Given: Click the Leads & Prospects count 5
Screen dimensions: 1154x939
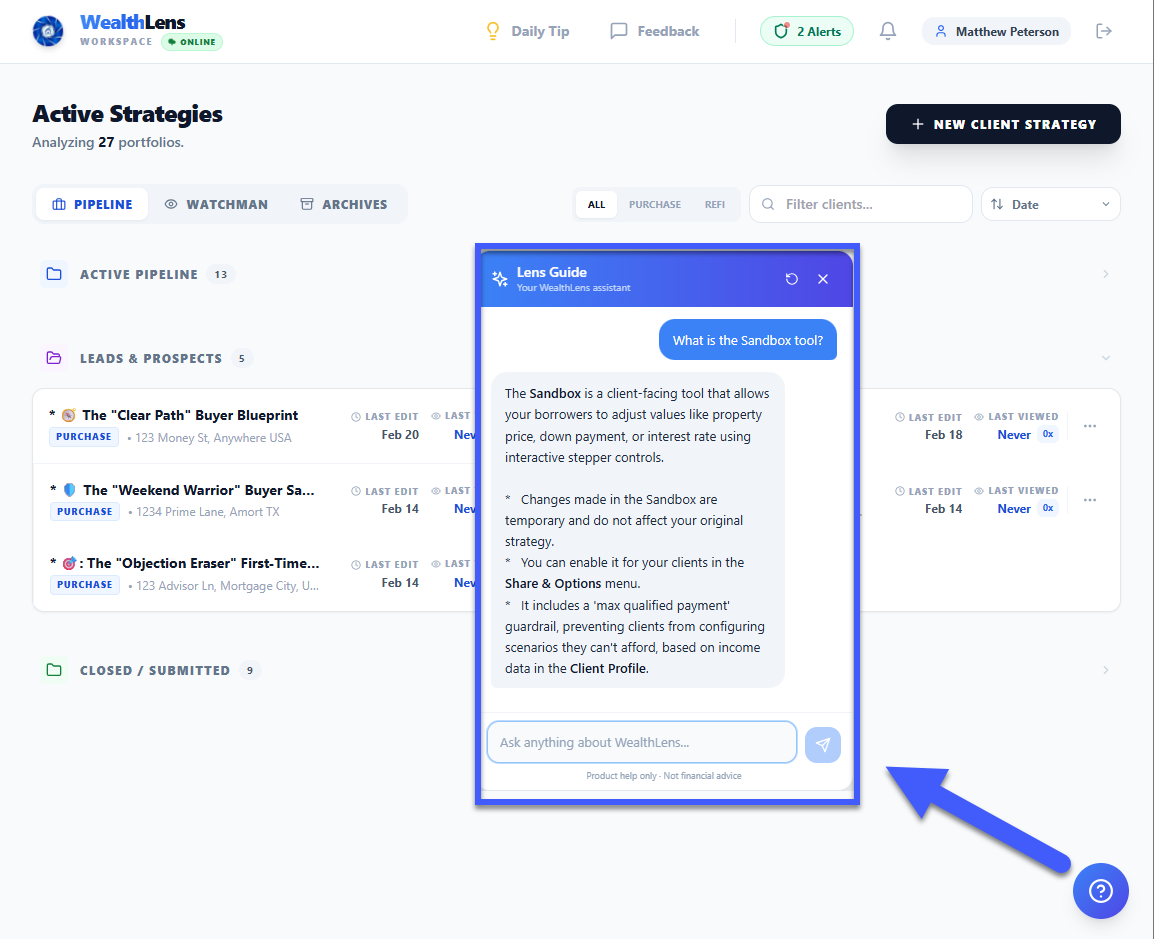Looking at the screenshot, I should click(241, 358).
